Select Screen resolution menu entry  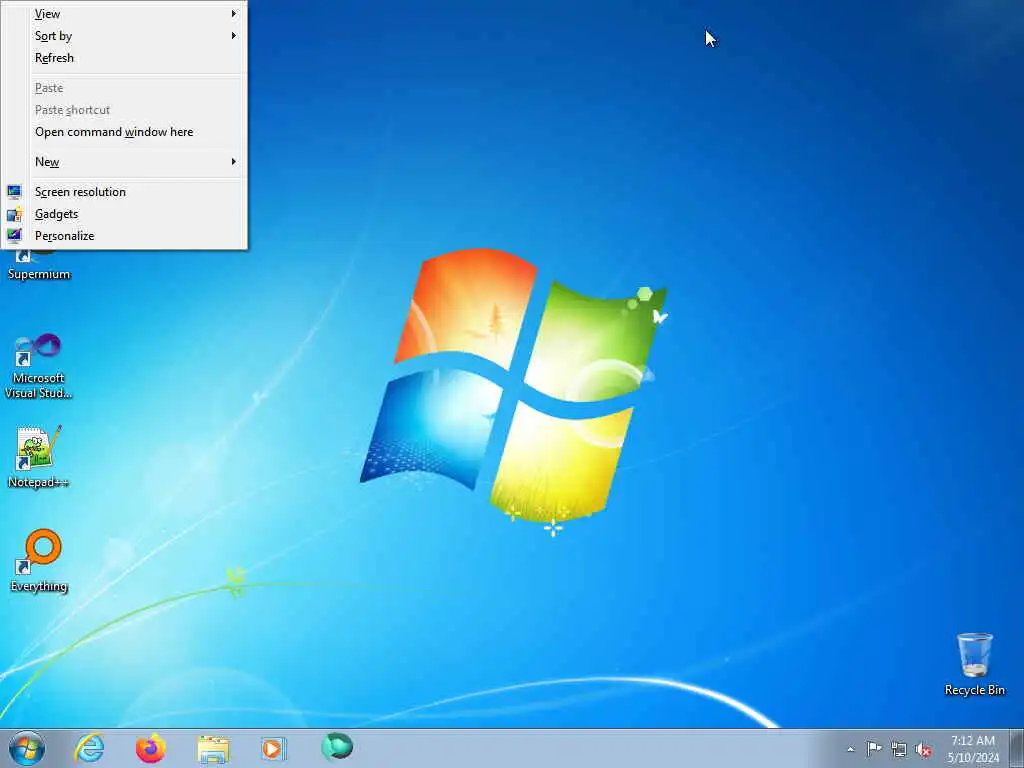tap(124, 192)
